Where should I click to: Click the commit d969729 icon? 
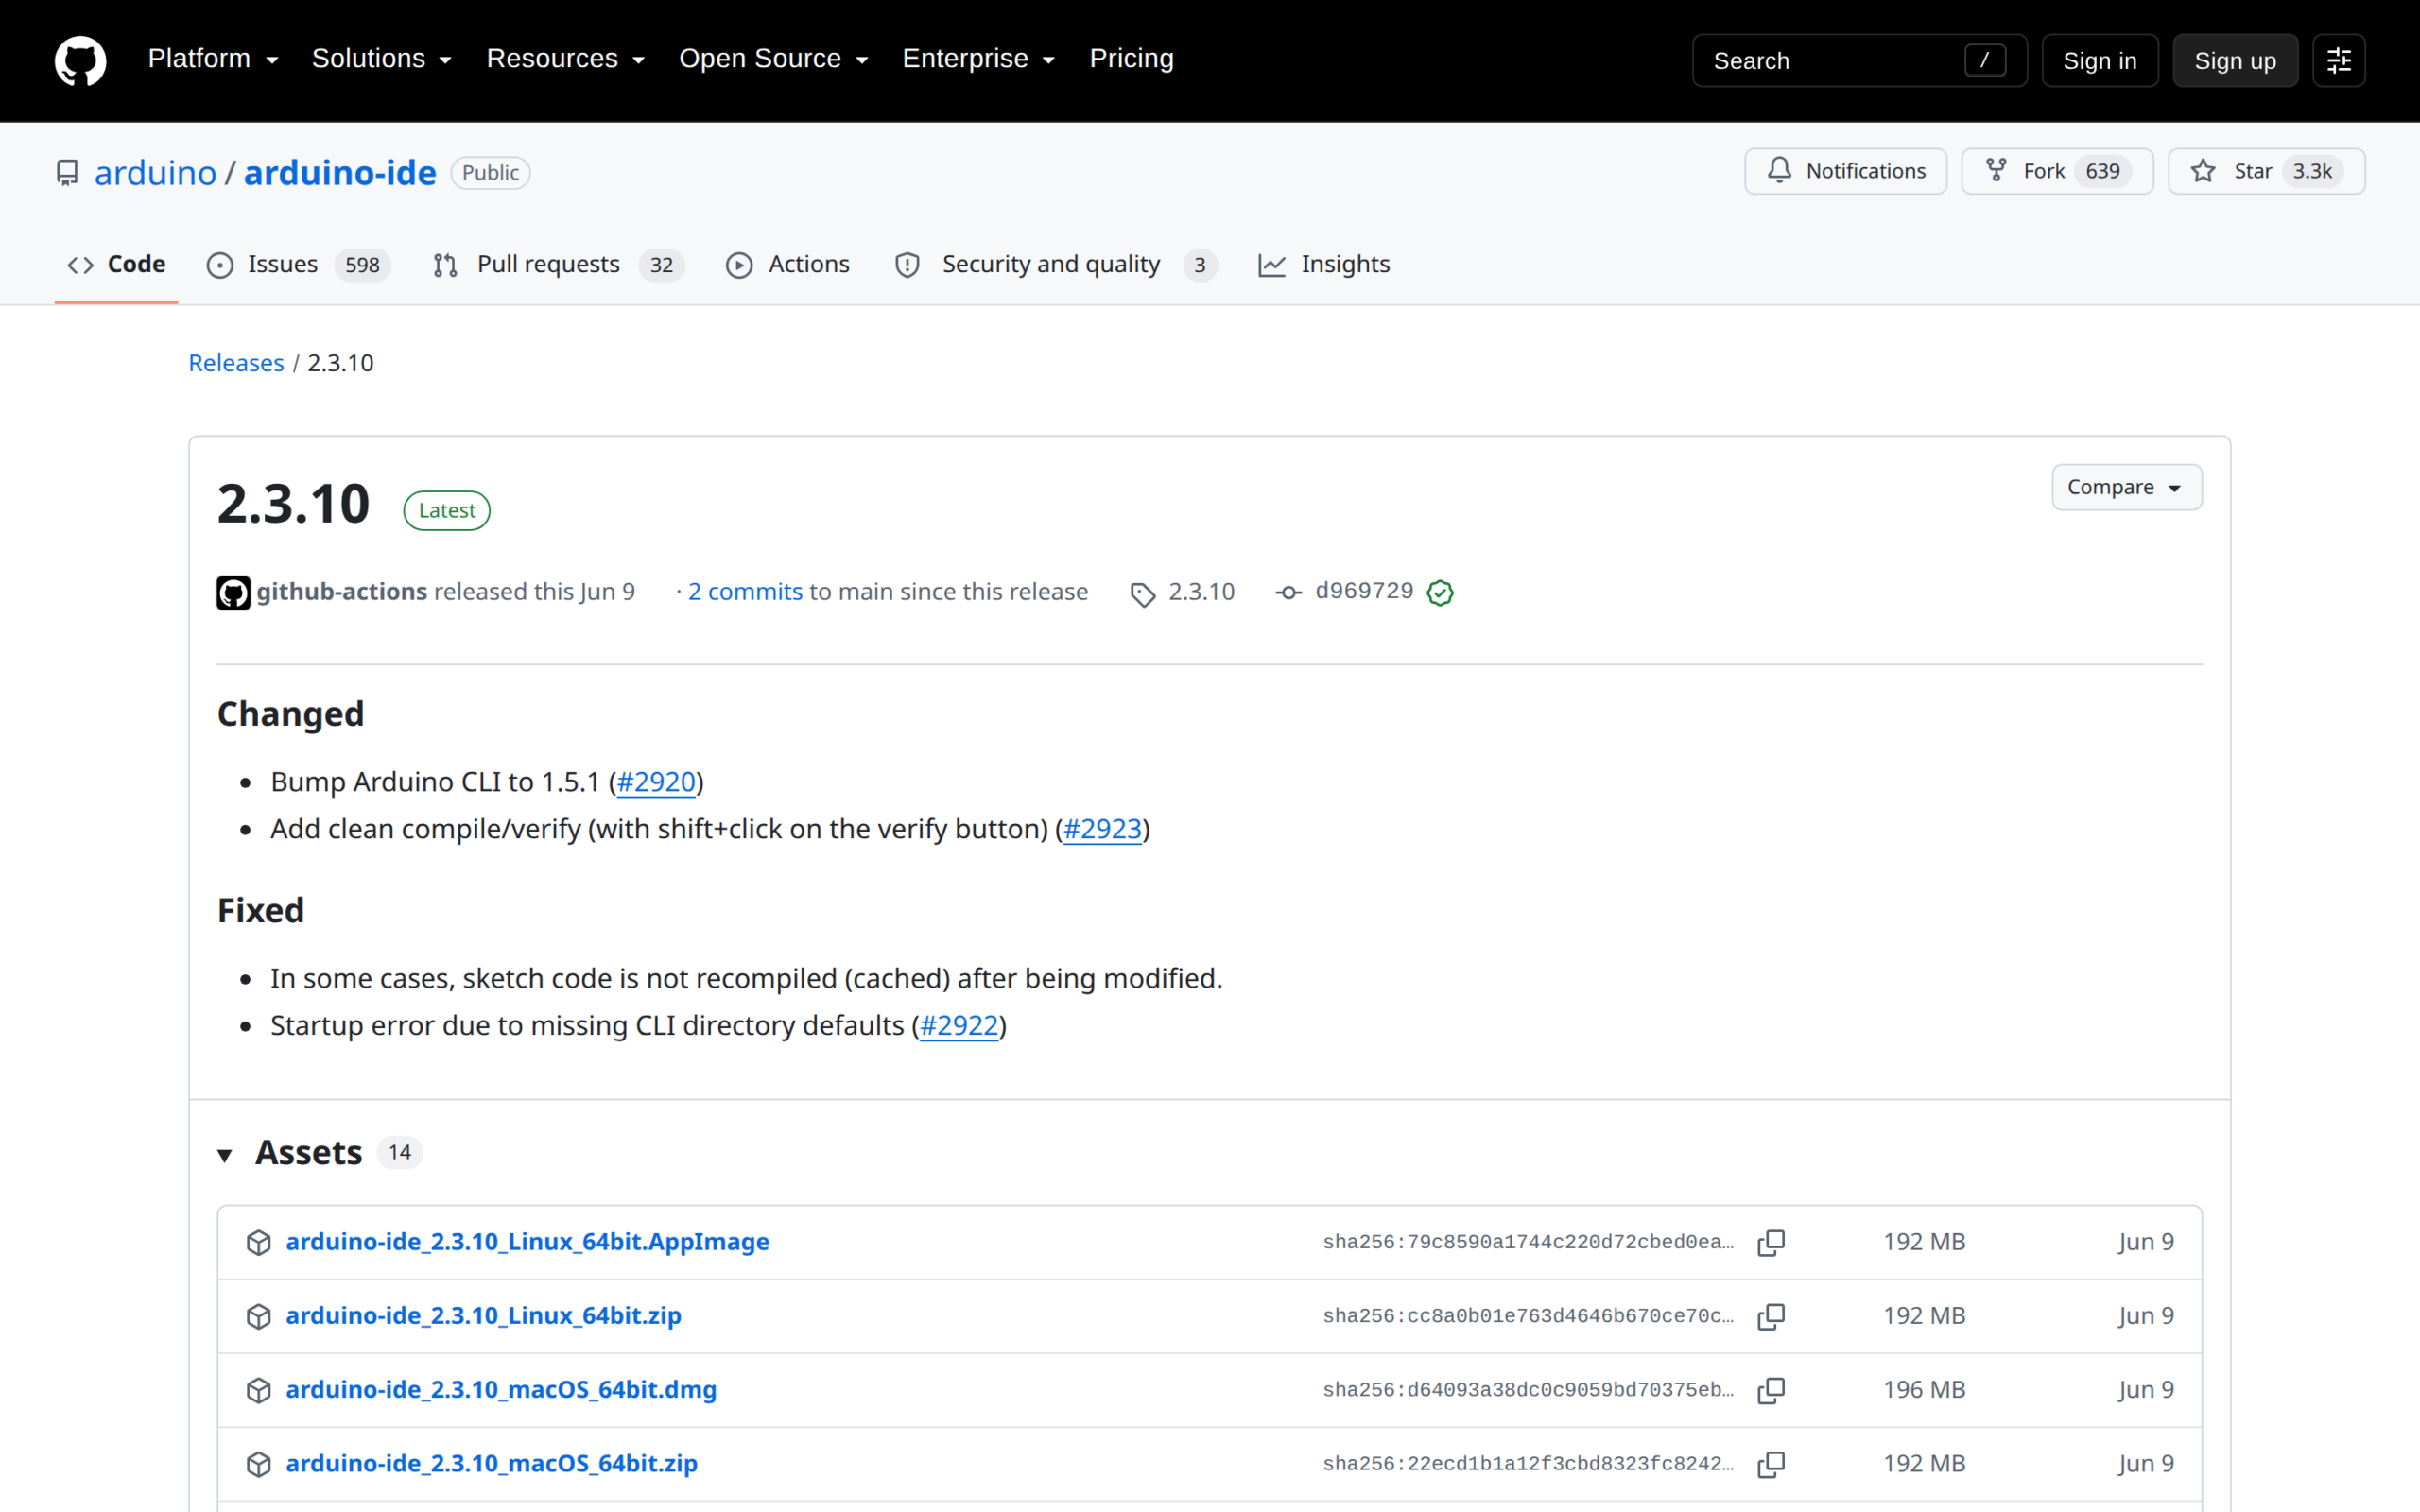(x=1288, y=592)
